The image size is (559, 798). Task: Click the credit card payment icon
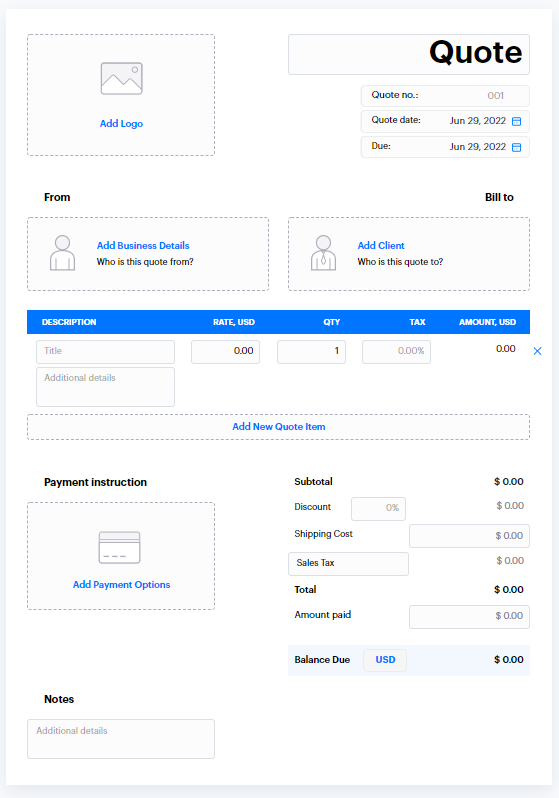120,548
